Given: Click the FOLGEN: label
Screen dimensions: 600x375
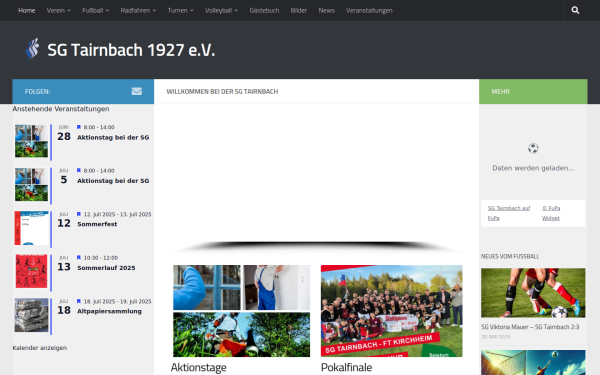Looking at the screenshot, I should [x=38, y=91].
